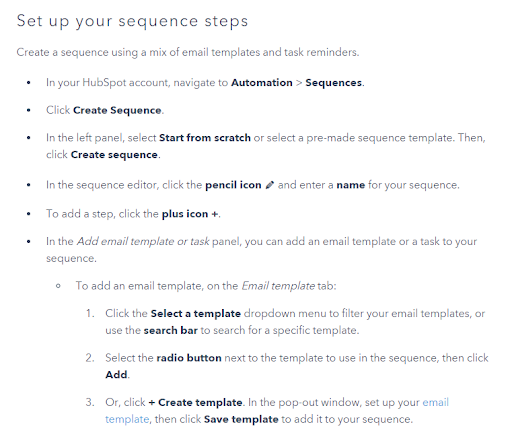Click the bold 'search bar' text
Screen dimensions: 512x443
(171, 330)
